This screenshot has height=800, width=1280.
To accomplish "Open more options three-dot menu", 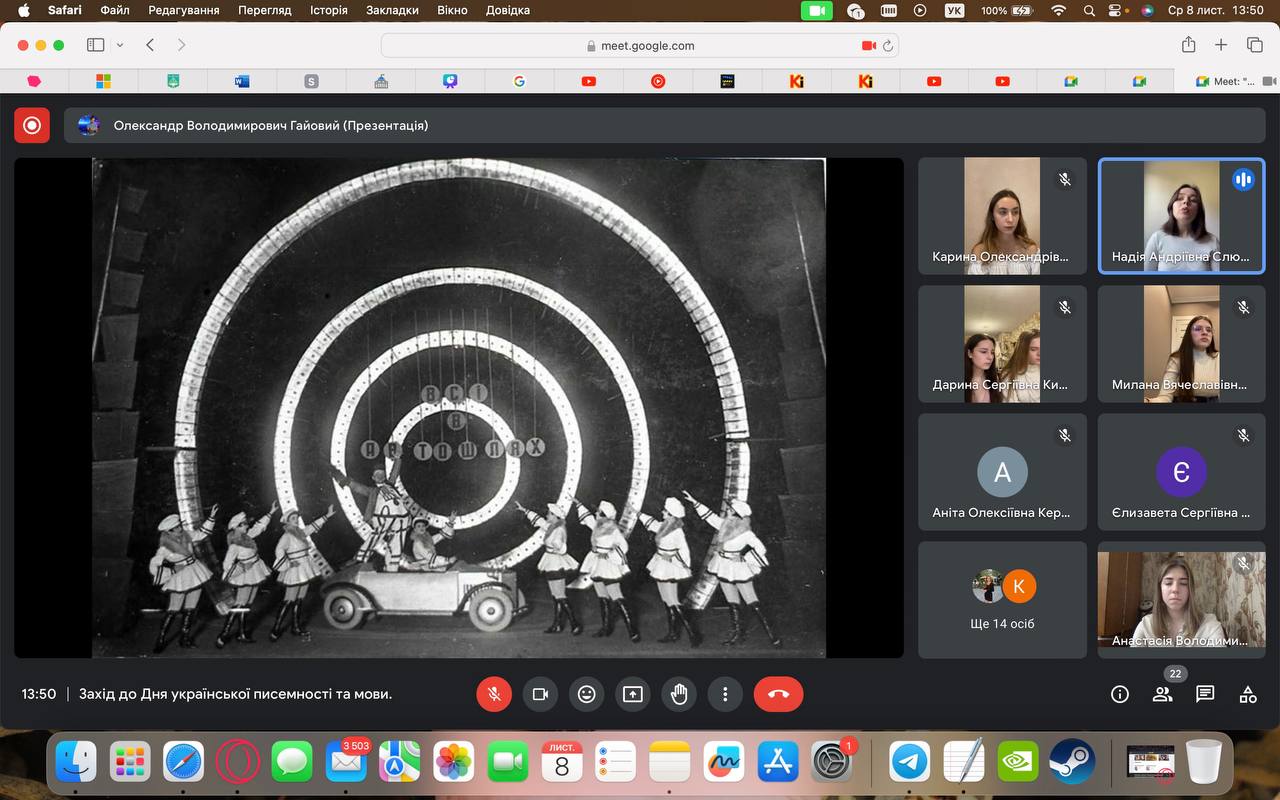I will [725, 694].
